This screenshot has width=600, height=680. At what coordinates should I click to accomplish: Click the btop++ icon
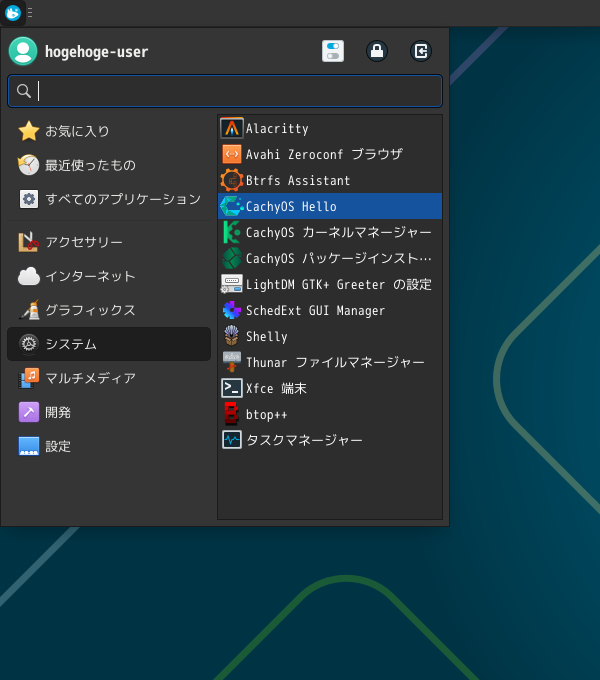(232, 414)
